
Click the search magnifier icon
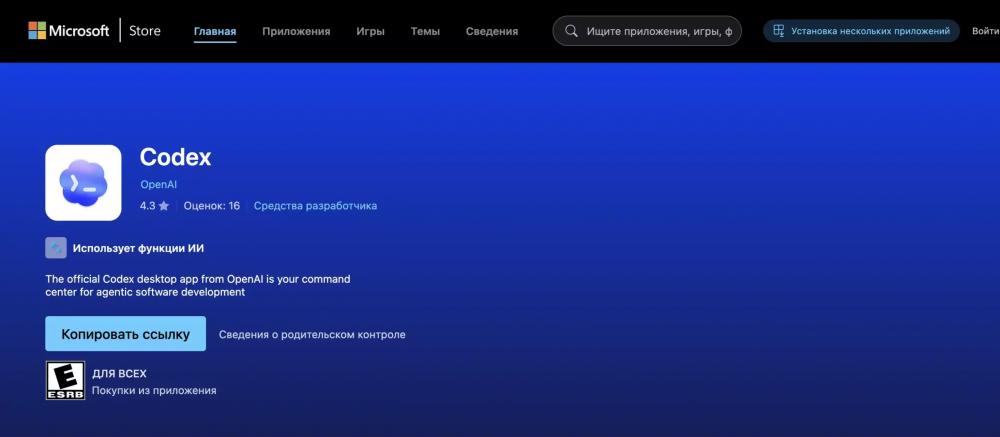571,31
